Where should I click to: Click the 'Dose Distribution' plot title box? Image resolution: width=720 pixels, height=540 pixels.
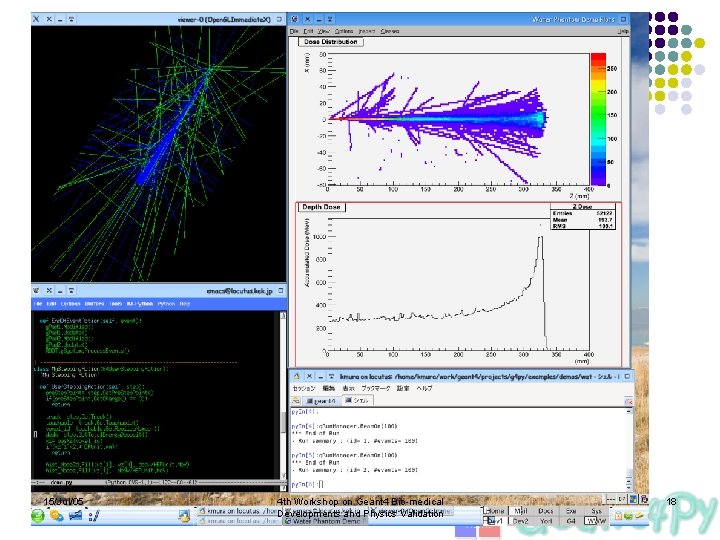331,42
